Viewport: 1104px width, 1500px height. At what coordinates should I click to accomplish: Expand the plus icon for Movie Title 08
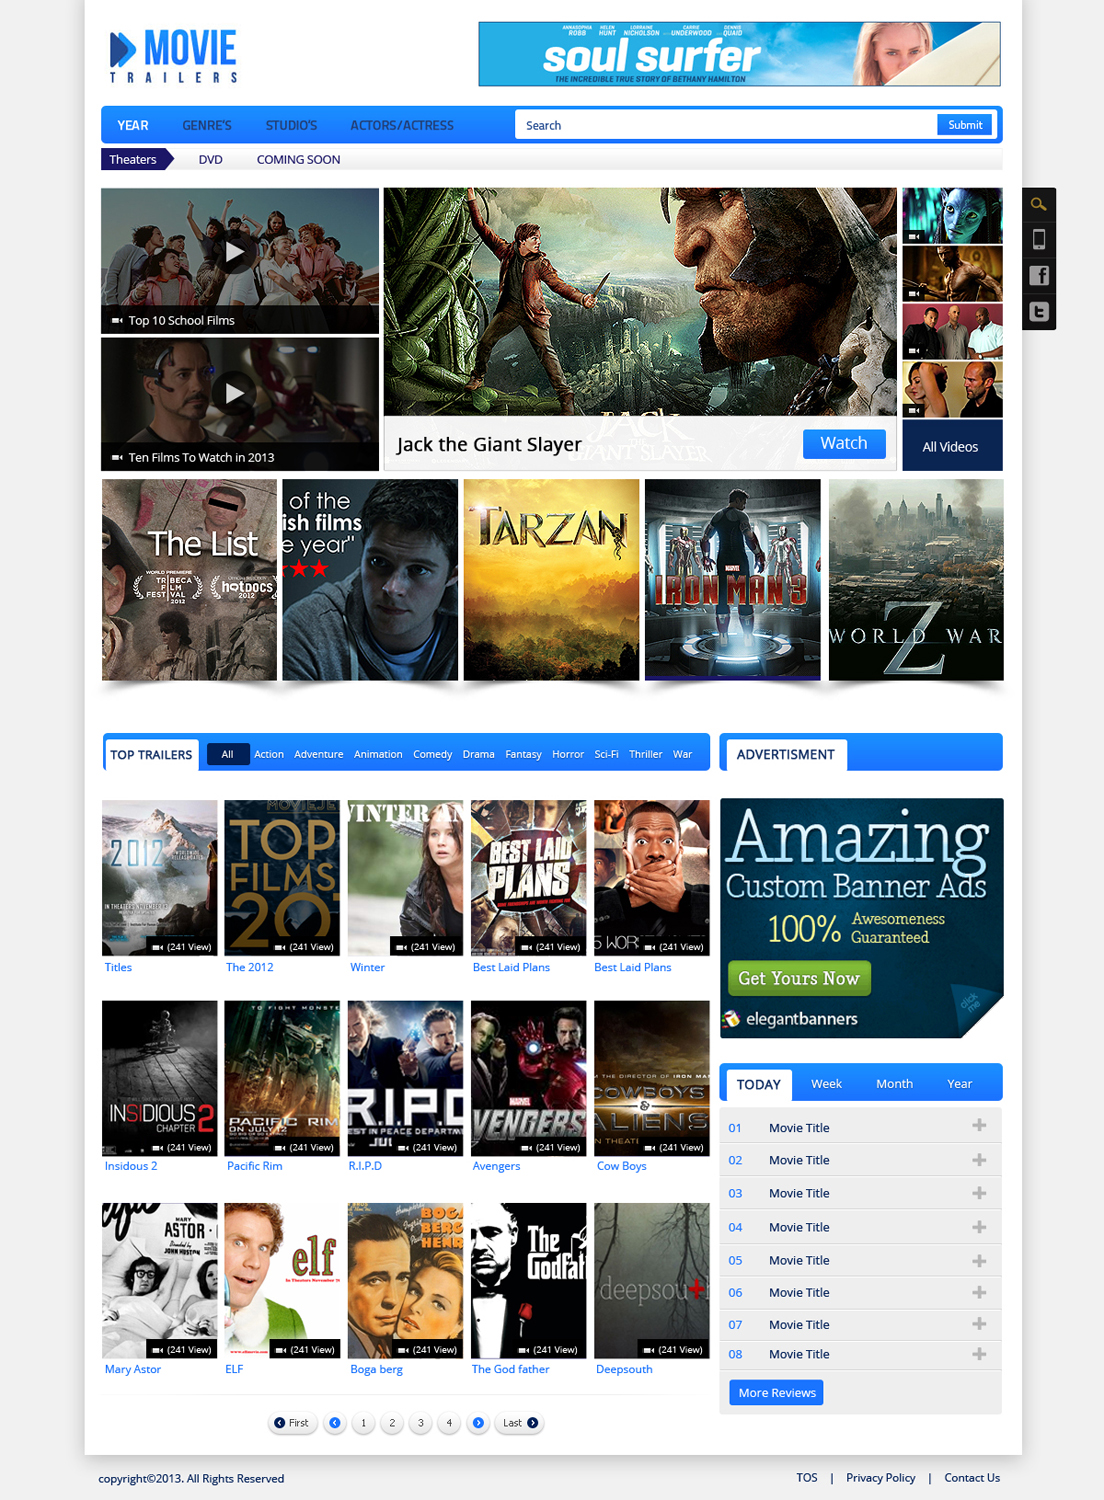point(979,1354)
